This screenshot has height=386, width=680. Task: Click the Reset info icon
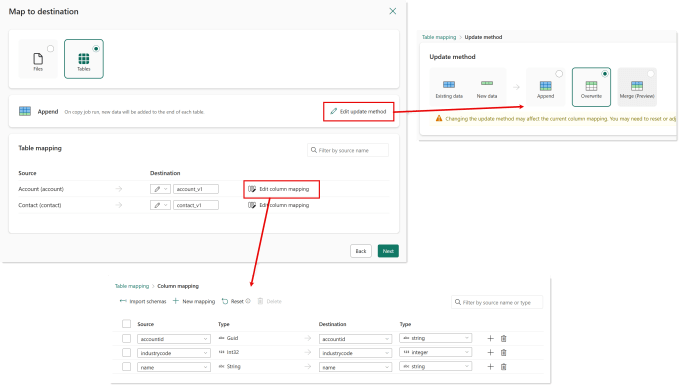click(248, 301)
